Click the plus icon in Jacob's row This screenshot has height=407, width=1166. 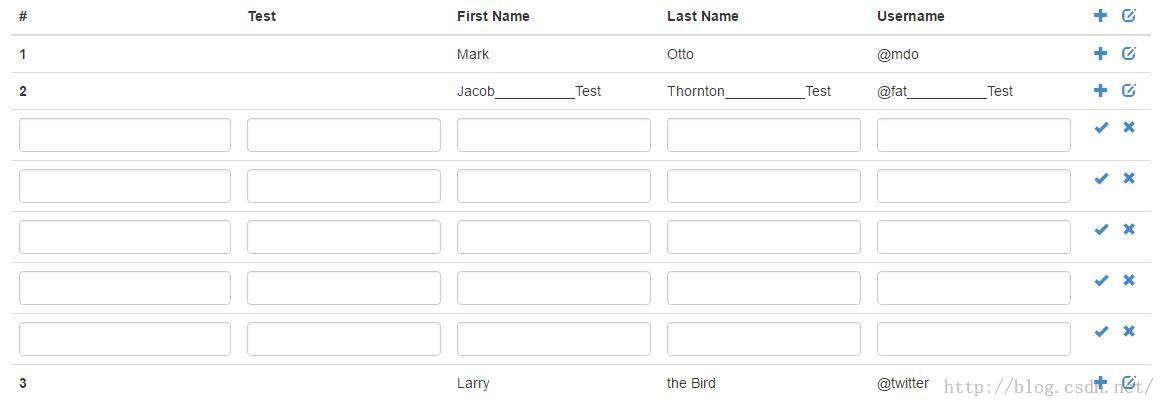click(1100, 91)
